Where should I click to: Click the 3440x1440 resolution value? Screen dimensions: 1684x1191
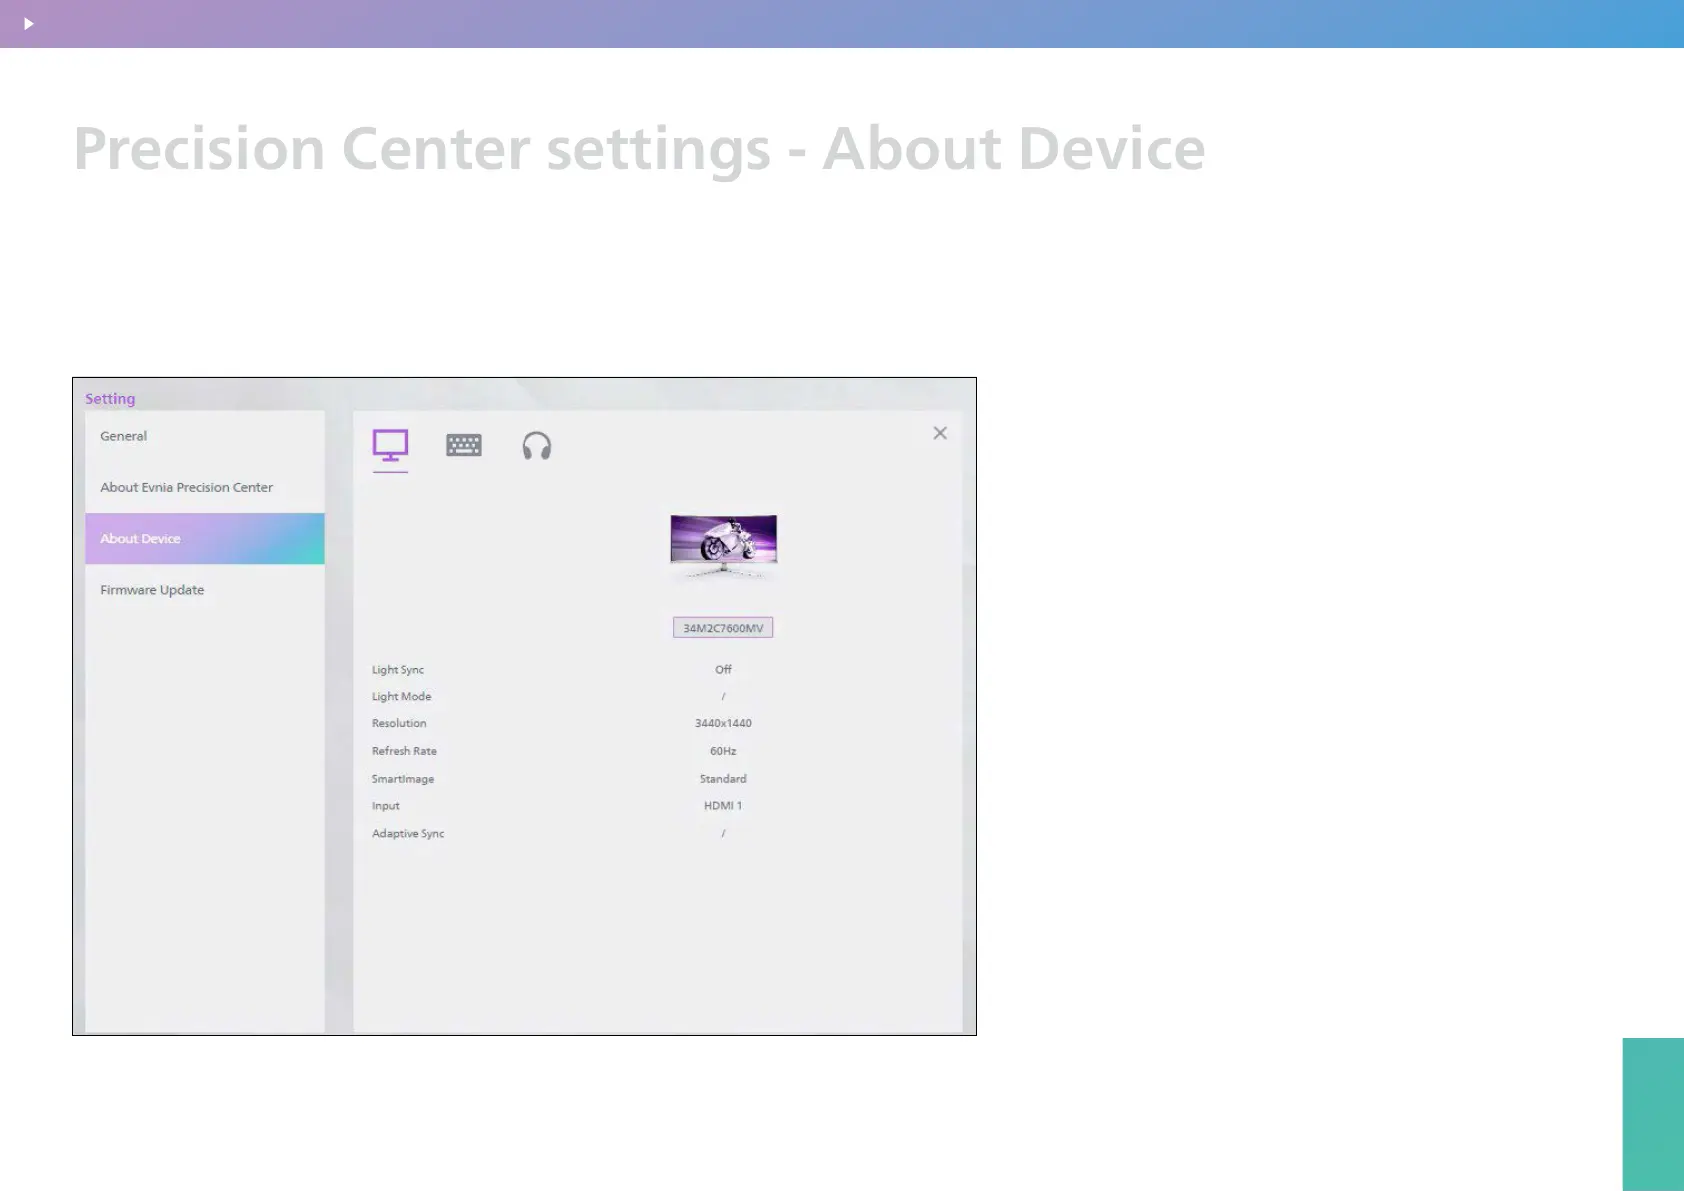click(x=723, y=723)
